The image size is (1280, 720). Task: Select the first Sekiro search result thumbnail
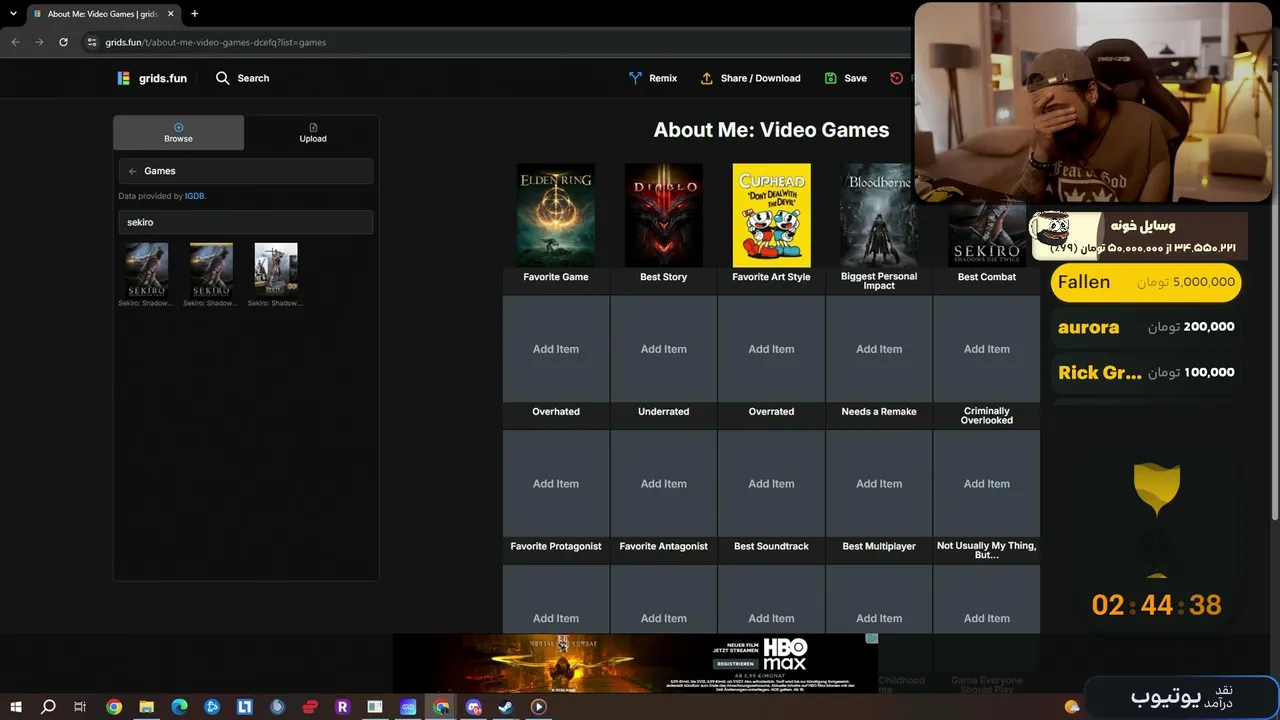[146, 270]
